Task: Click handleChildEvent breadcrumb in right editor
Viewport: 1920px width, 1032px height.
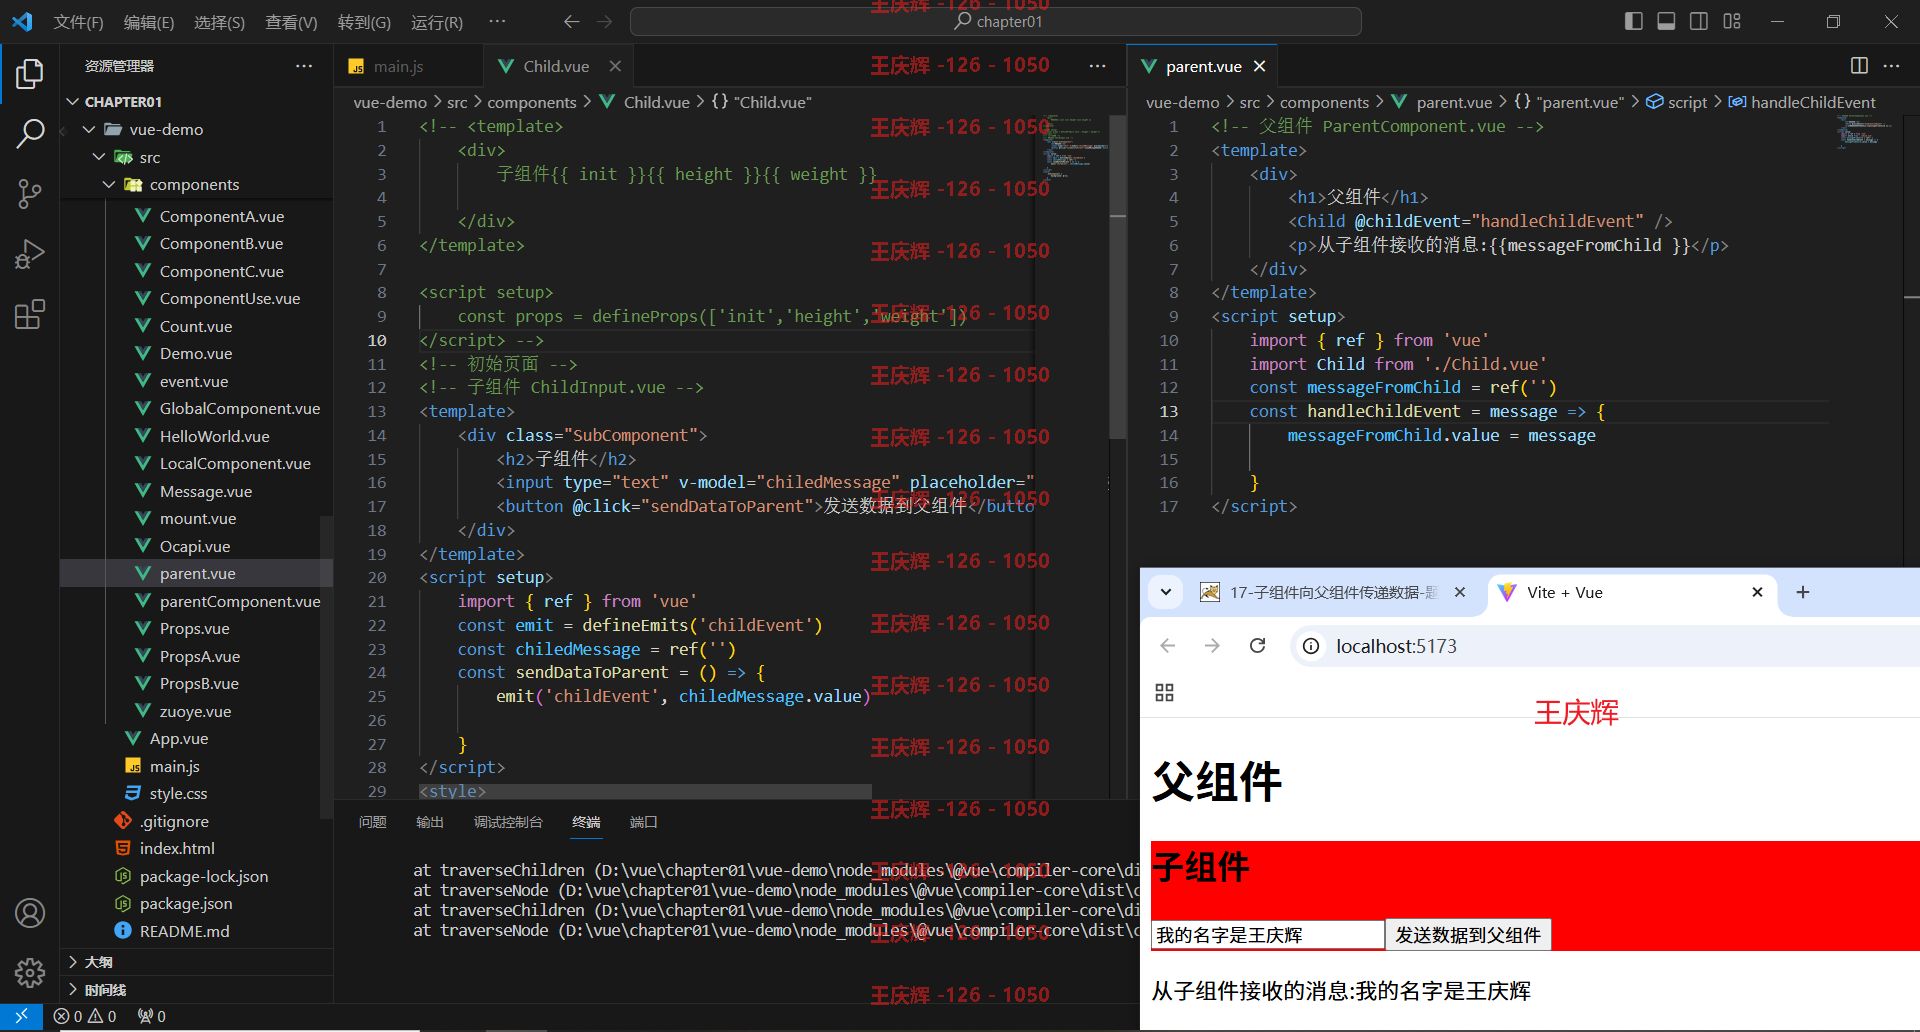Action: pyautogui.click(x=1802, y=102)
